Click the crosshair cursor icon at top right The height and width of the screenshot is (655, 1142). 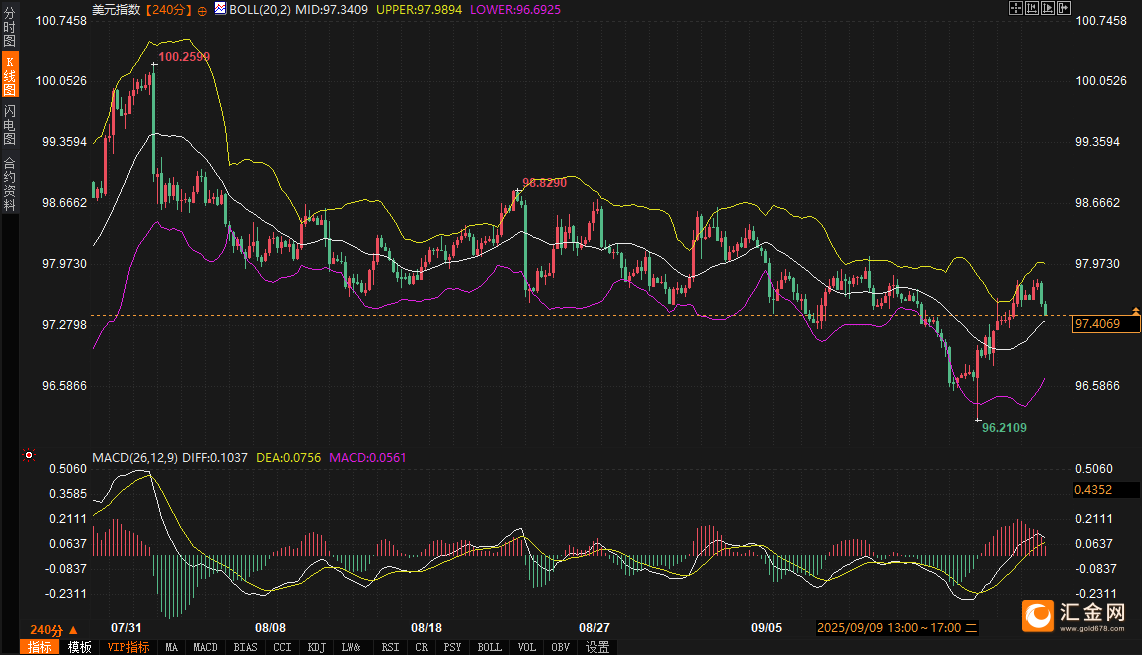1015,8
